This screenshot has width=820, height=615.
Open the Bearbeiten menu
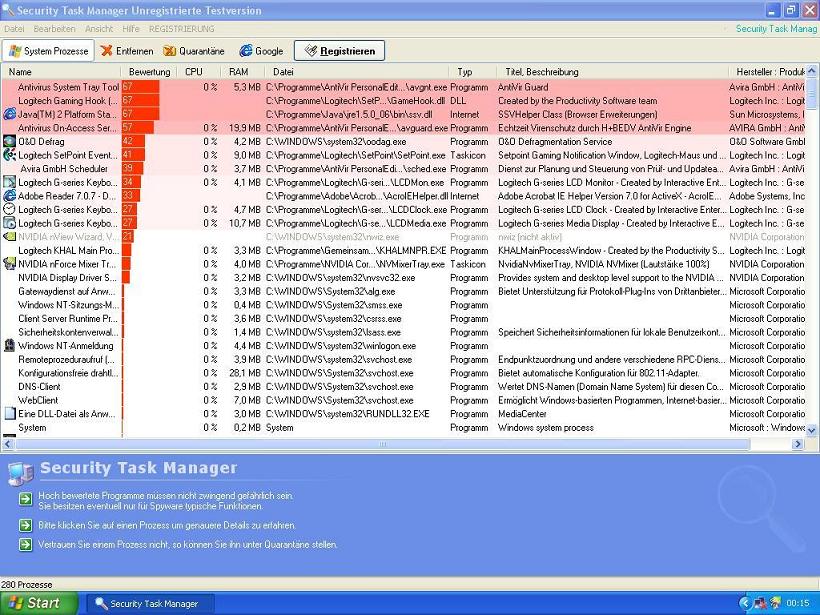(54, 29)
